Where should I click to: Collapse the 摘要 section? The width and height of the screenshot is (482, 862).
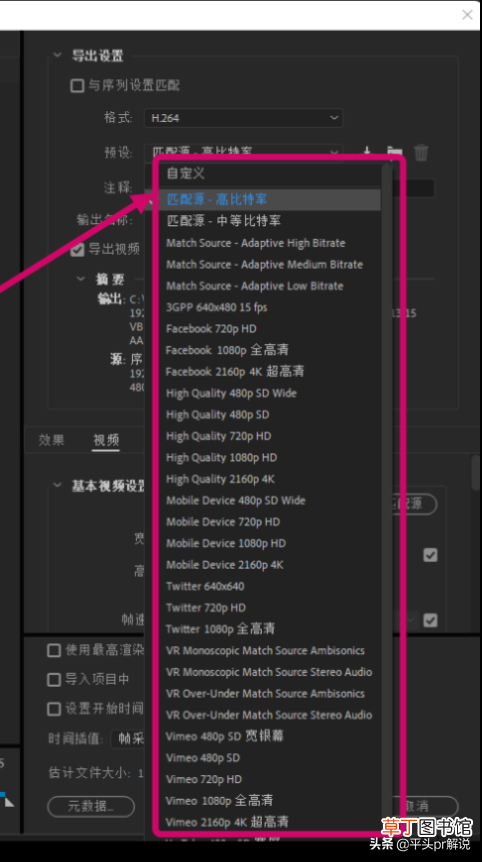[x=81, y=279]
